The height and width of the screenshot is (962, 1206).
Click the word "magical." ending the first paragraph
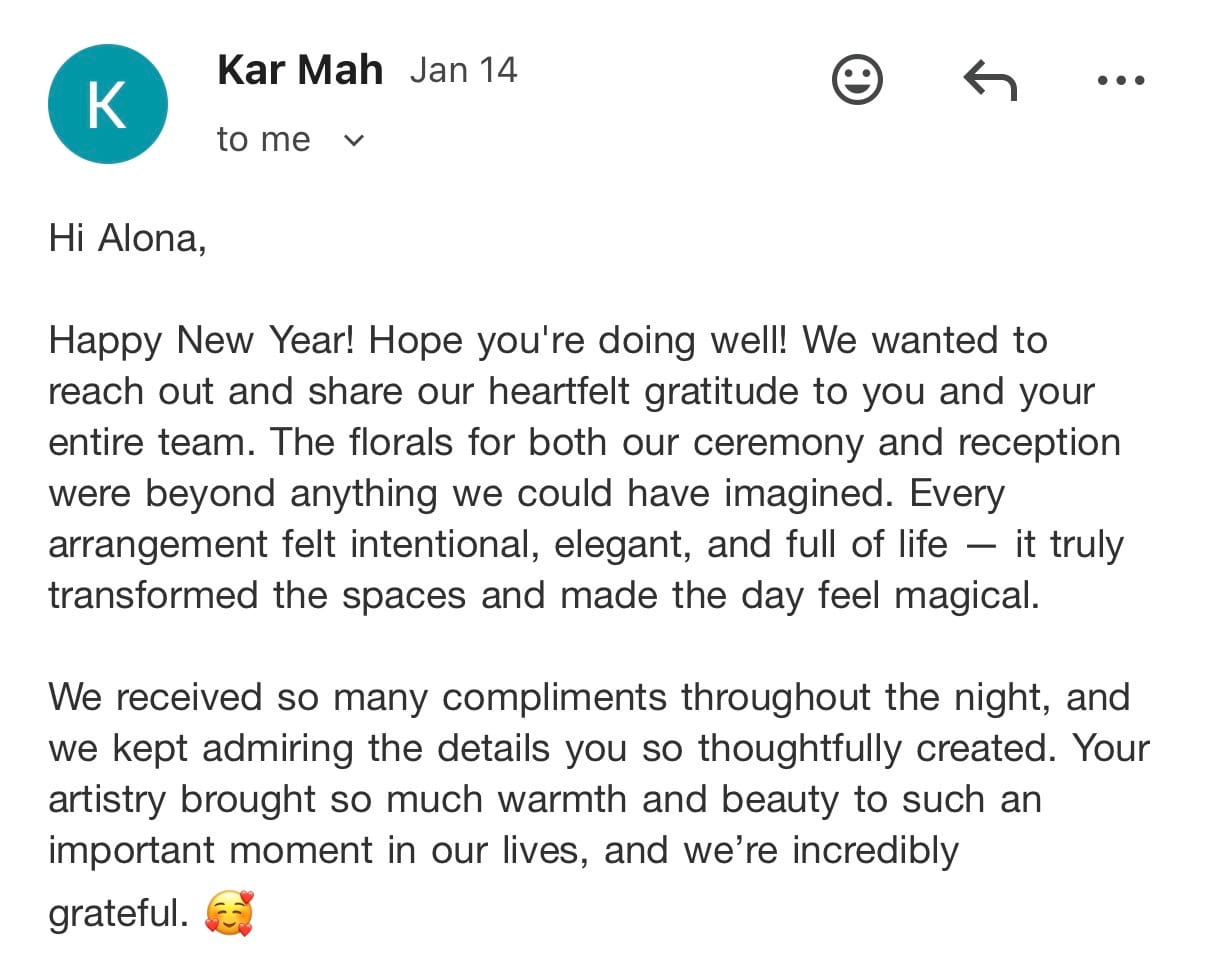[x=967, y=596]
